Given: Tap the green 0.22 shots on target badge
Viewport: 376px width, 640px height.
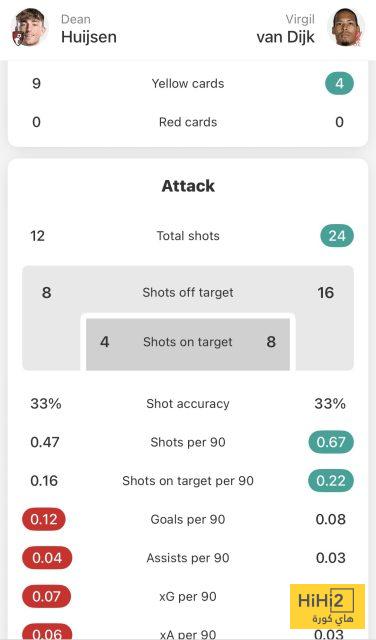Looking at the screenshot, I should (331, 480).
